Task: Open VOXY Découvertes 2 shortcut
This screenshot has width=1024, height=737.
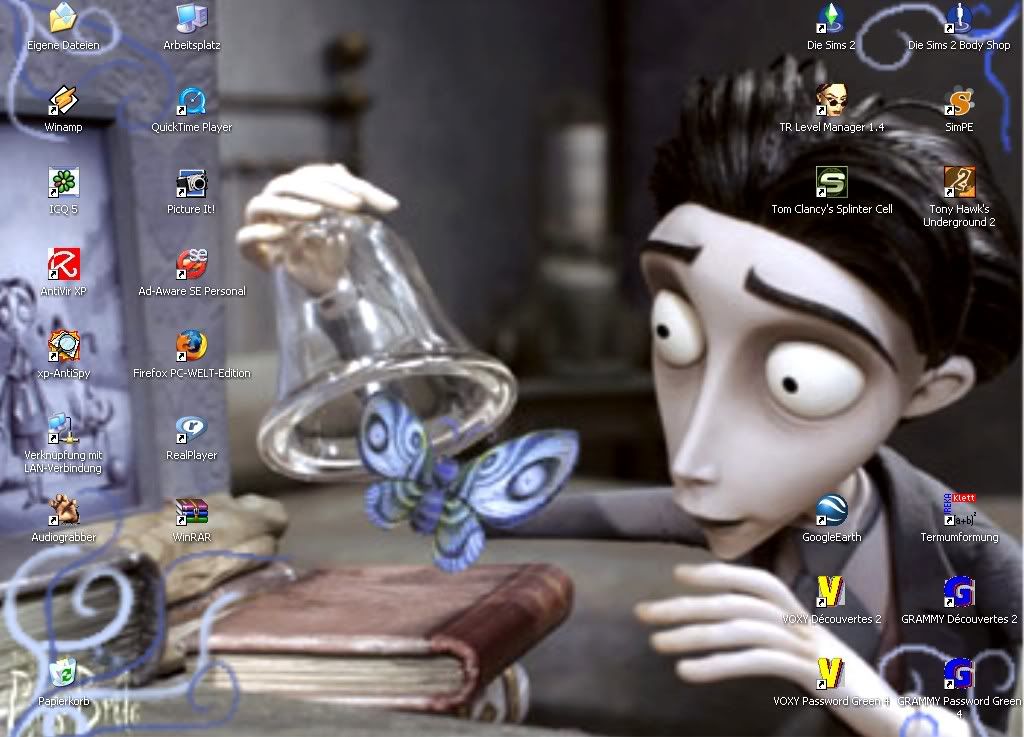Action: point(831,591)
